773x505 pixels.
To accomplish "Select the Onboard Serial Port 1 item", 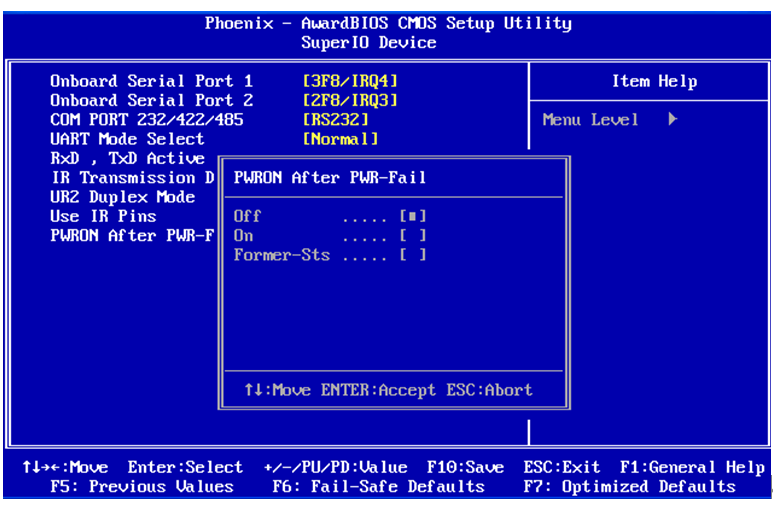I will coord(151,81).
